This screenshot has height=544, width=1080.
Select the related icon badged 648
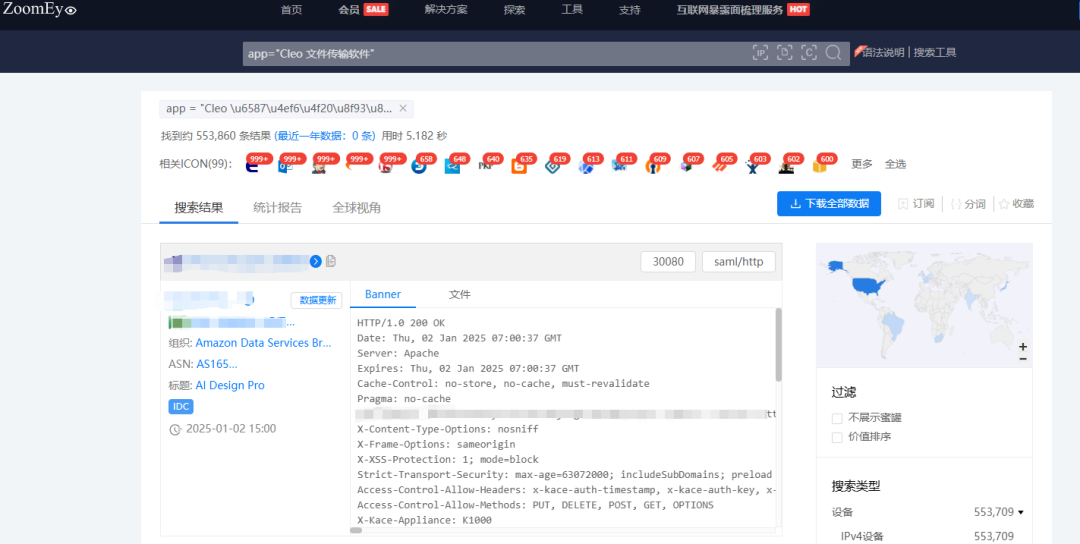pos(452,167)
